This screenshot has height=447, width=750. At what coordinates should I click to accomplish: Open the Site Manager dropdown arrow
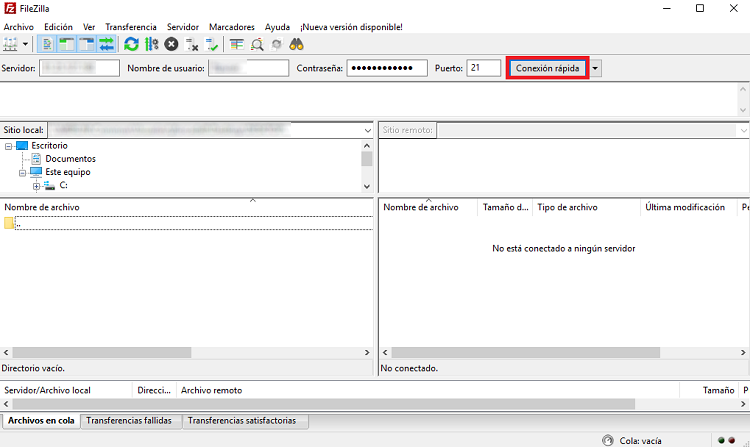pyautogui.click(x=25, y=44)
